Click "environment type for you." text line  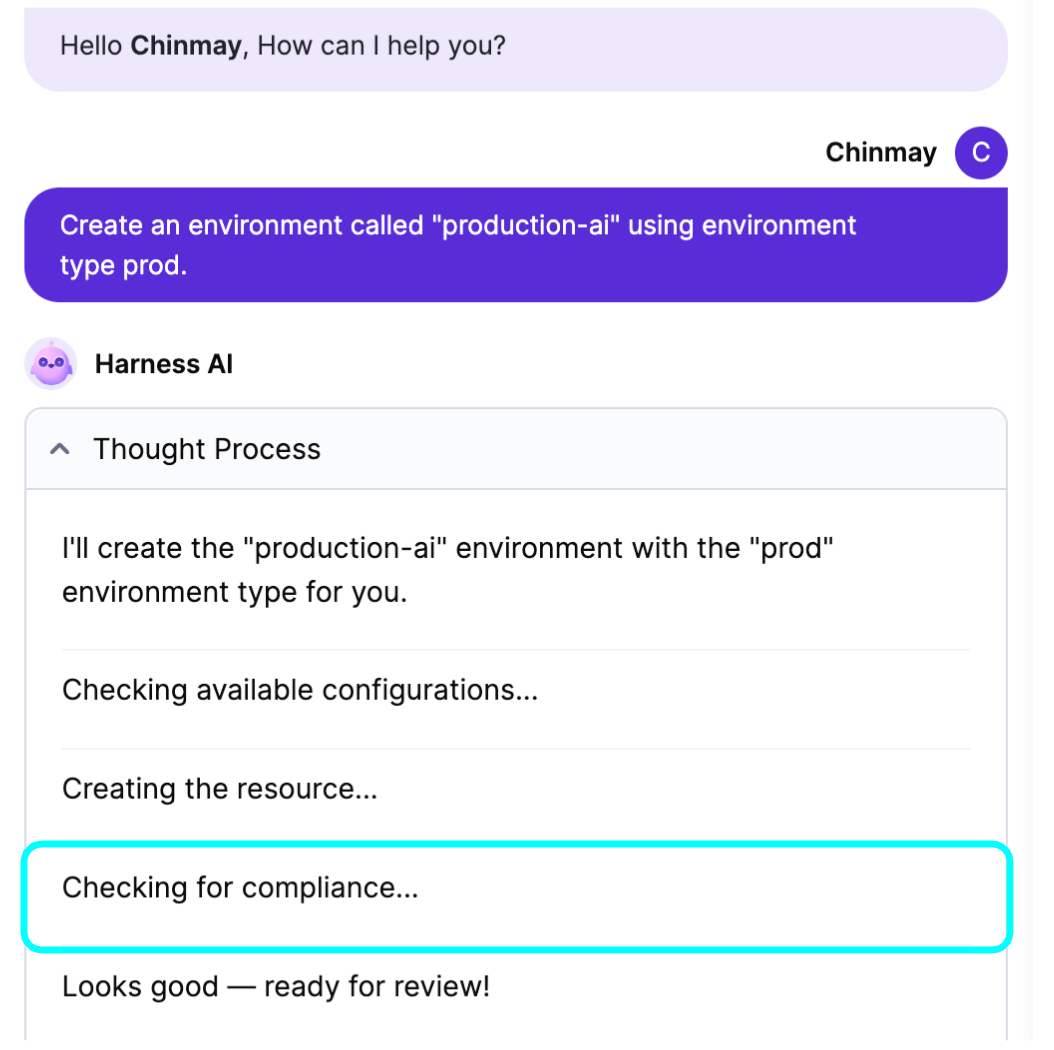(235, 593)
